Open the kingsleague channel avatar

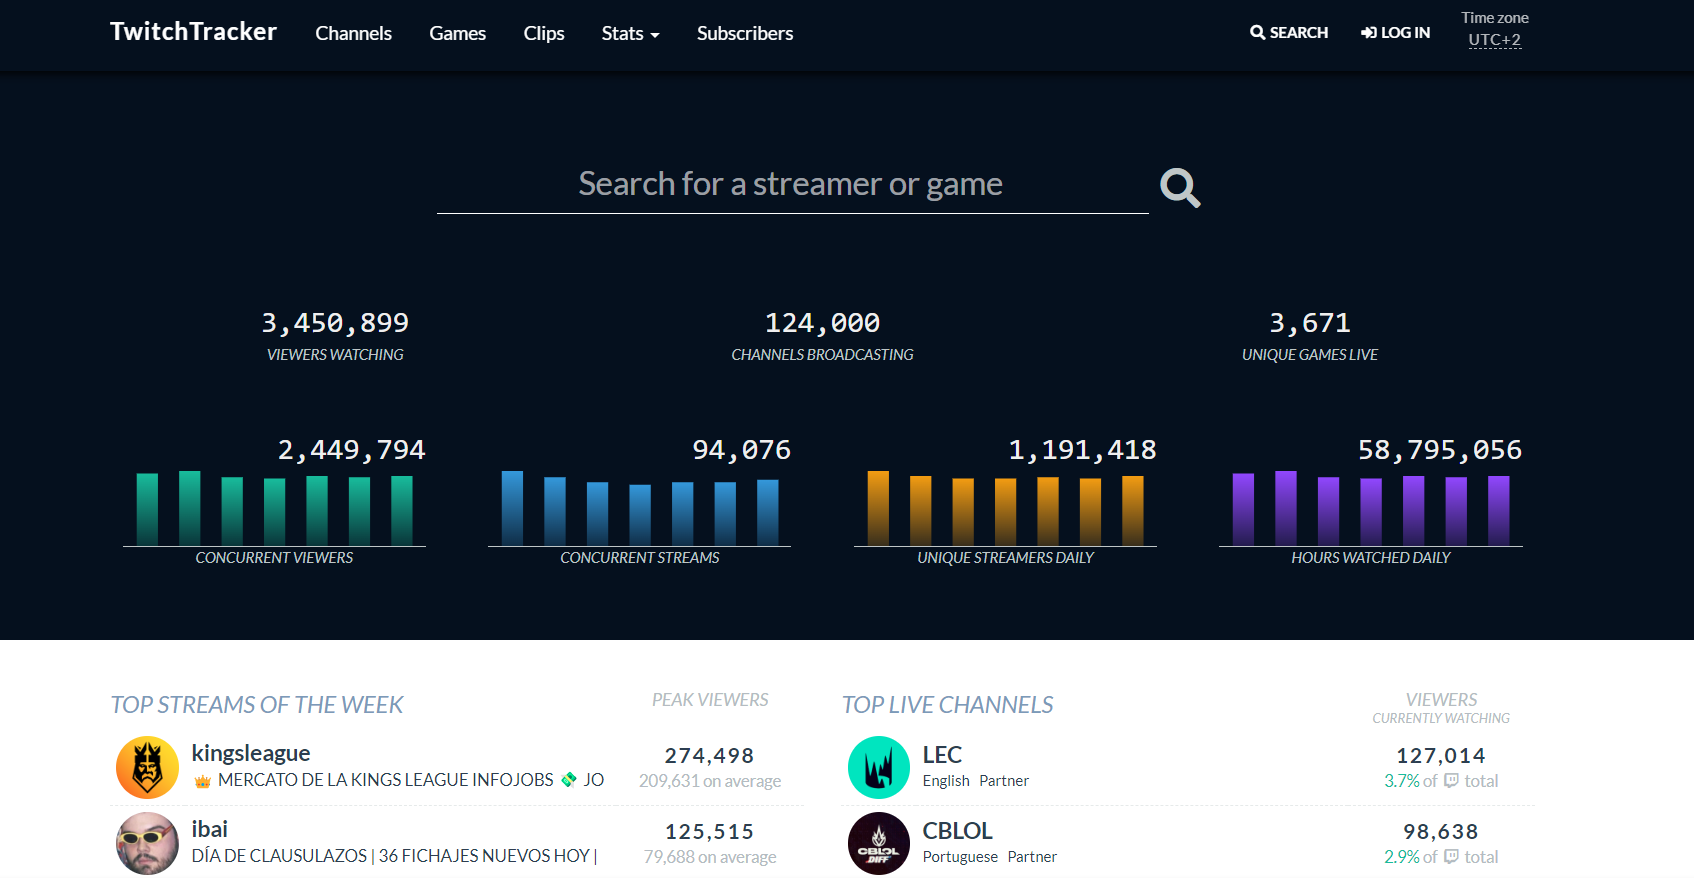(x=147, y=767)
